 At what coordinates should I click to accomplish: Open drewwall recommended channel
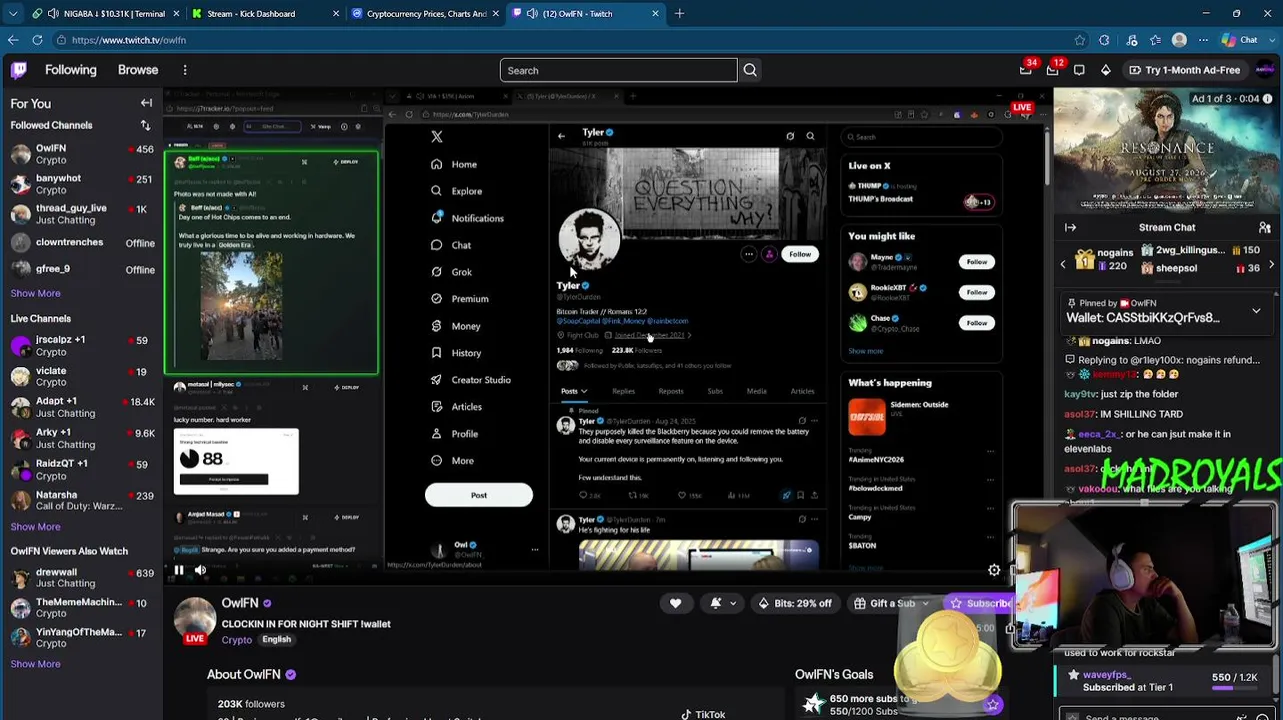[x=82, y=578]
